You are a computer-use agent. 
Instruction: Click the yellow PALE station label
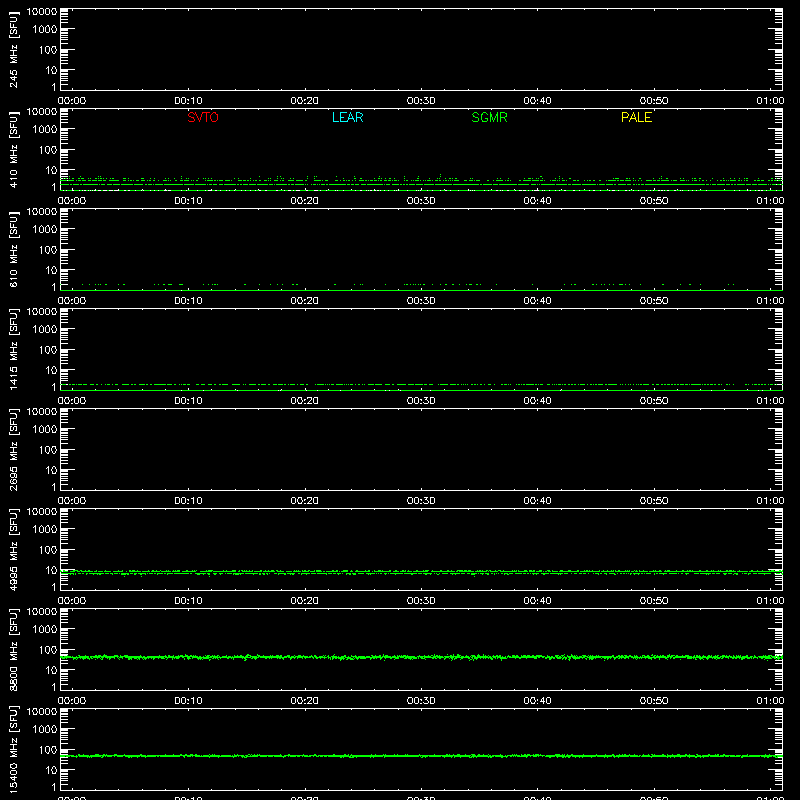pyautogui.click(x=636, y=117)
